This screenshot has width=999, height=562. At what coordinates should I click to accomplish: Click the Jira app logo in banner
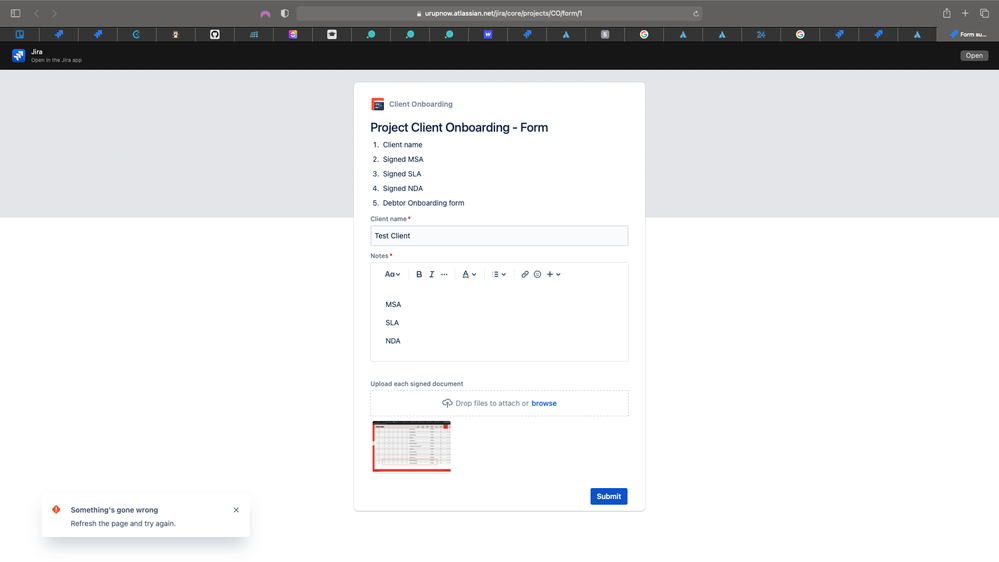pyautogui.click(x=18, y=55)
